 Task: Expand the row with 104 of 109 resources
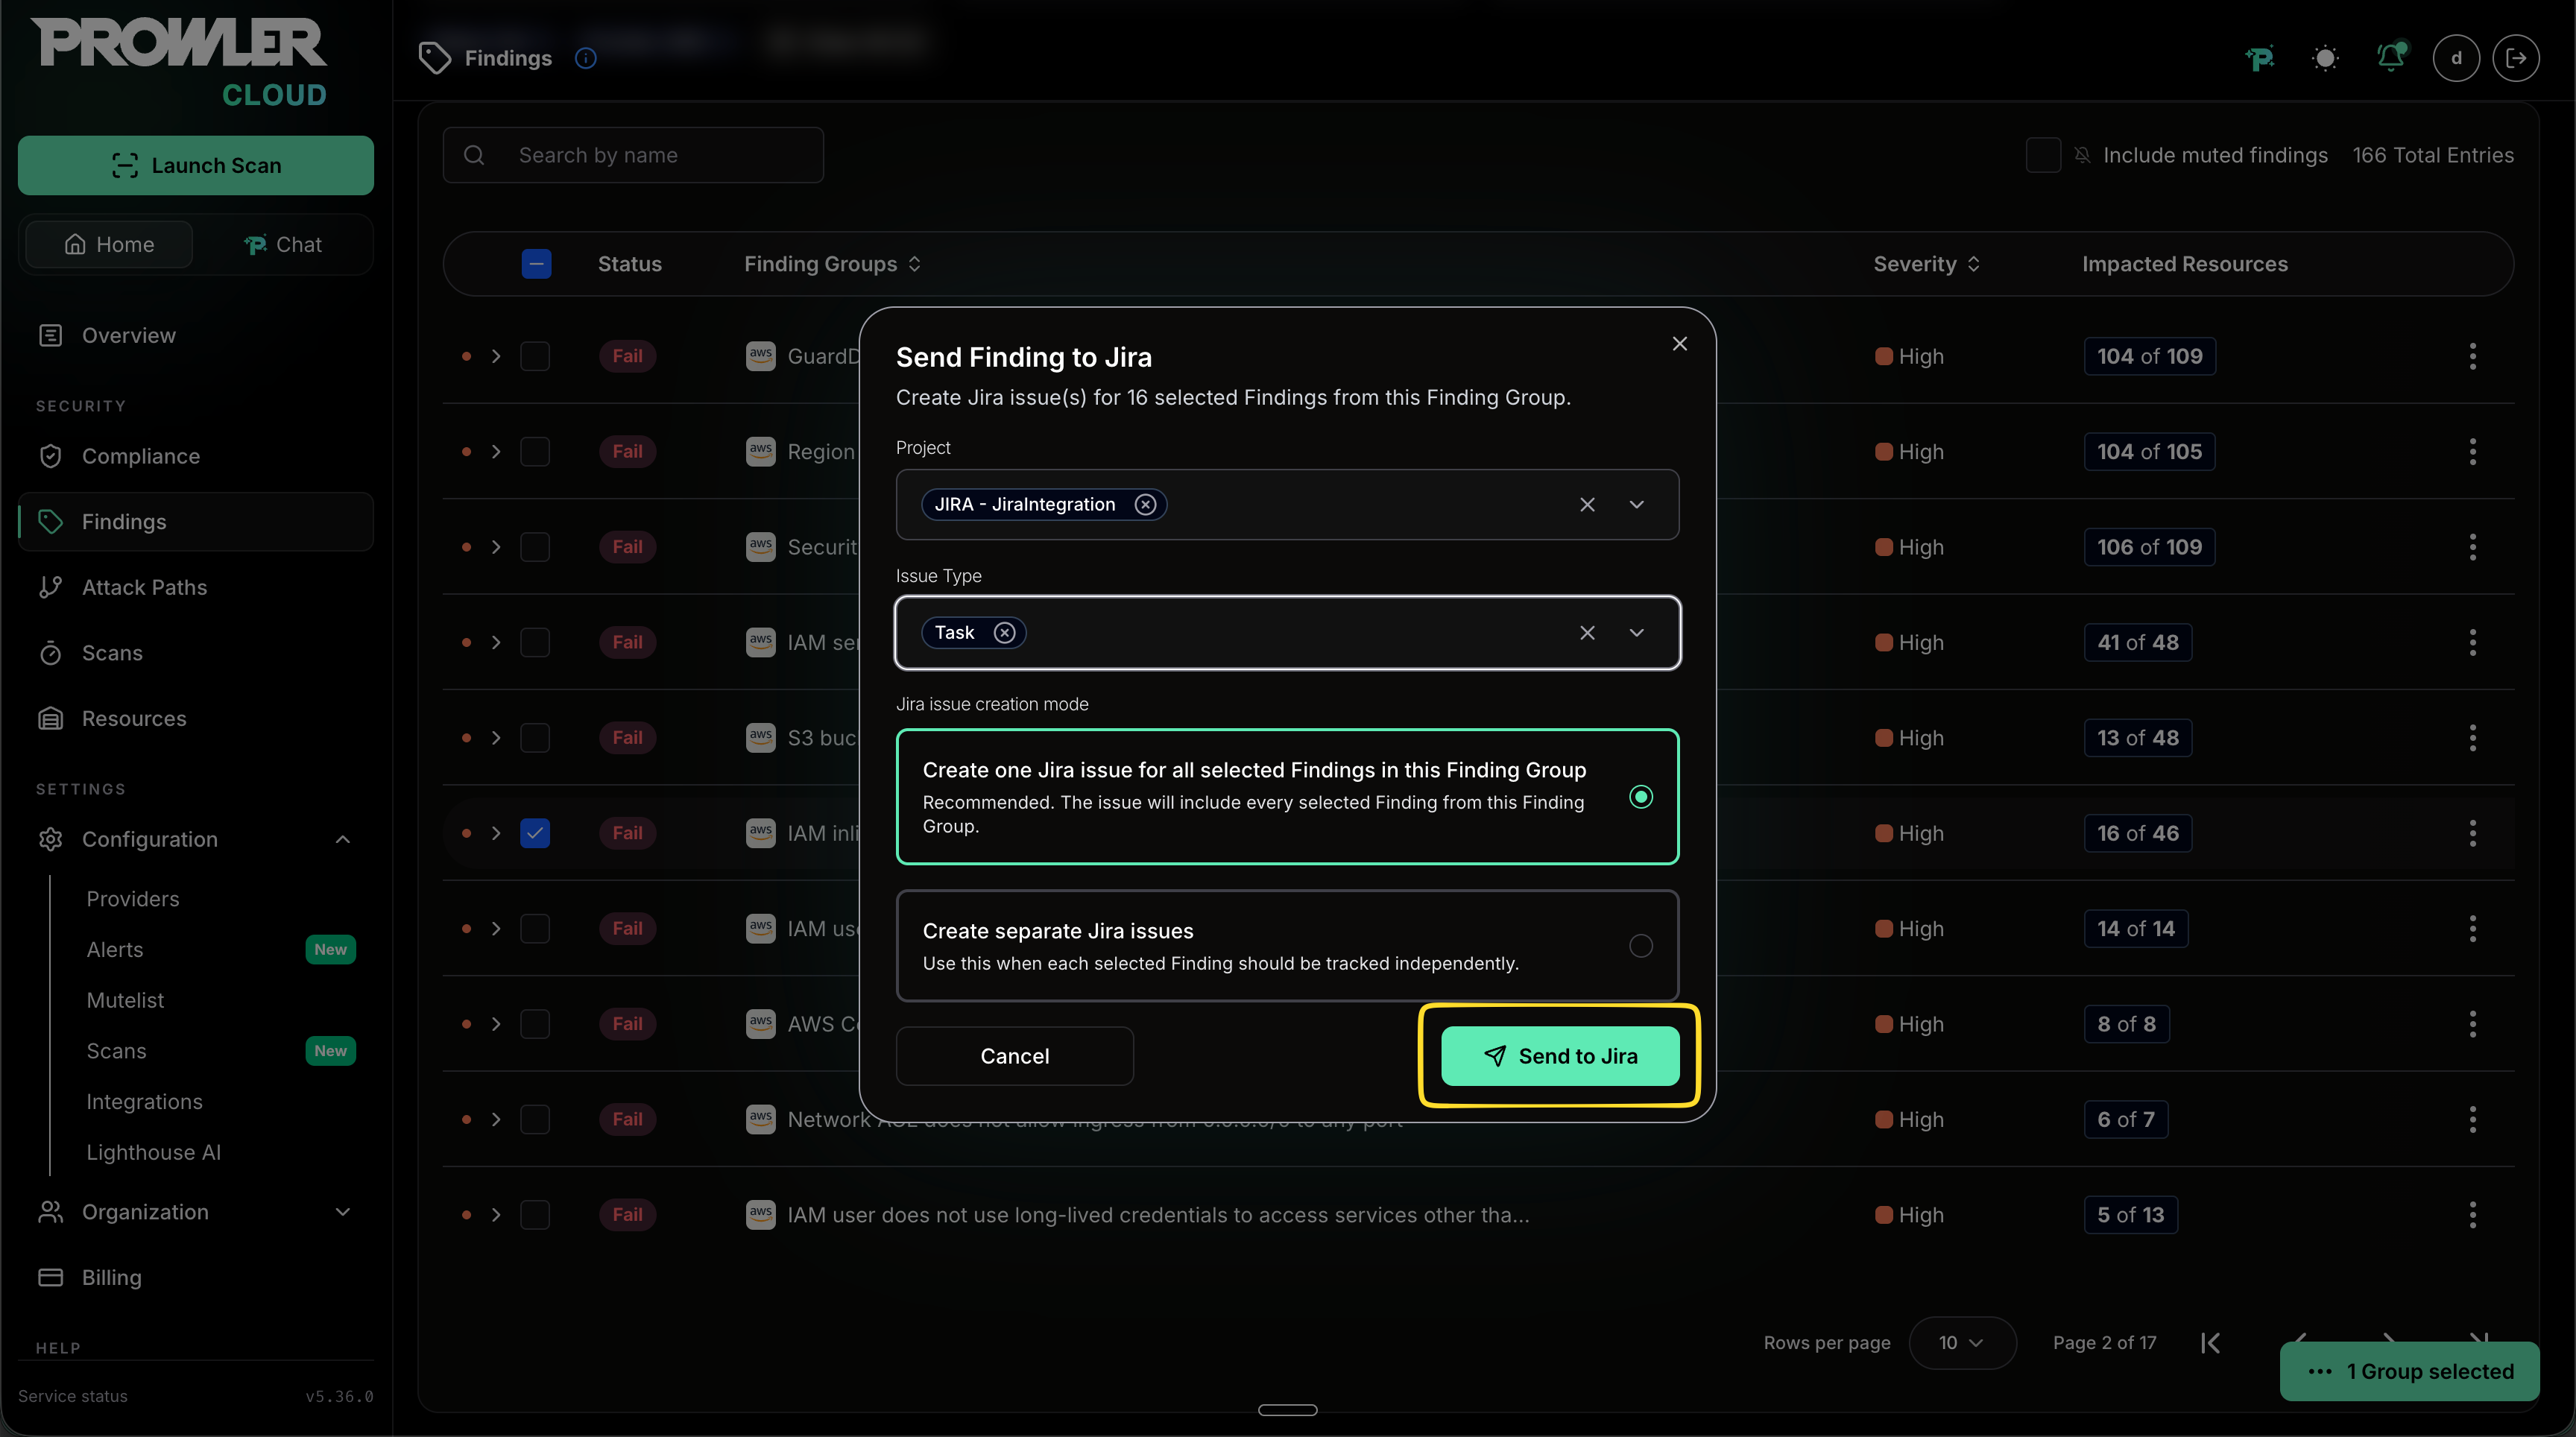click(496, 357)
